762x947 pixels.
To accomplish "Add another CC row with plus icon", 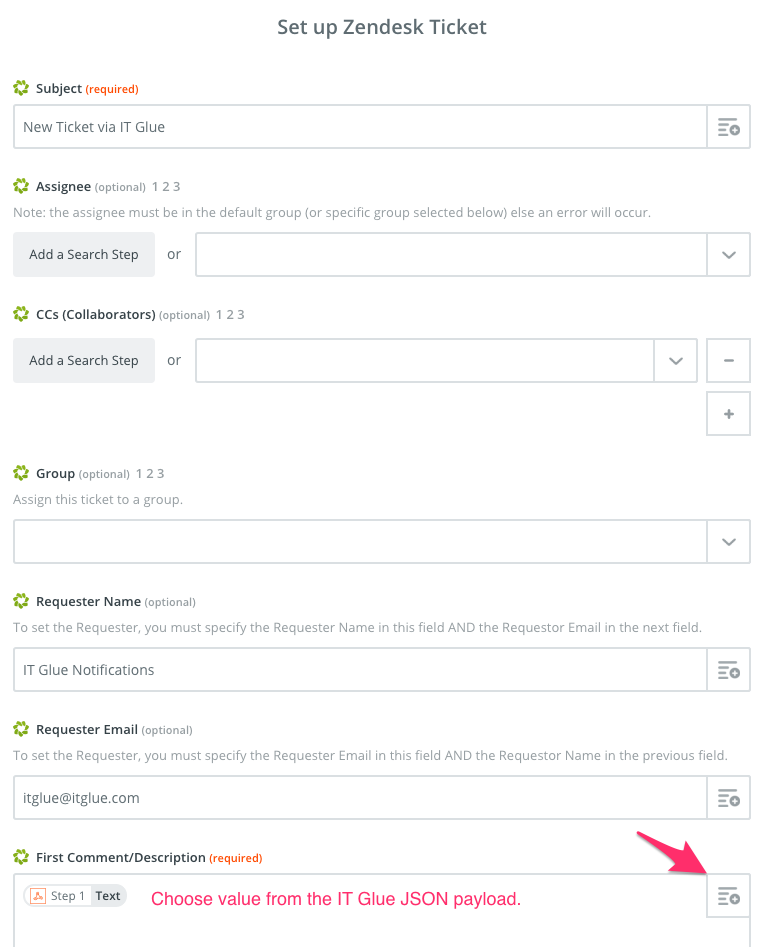I will tap(728, 414).
